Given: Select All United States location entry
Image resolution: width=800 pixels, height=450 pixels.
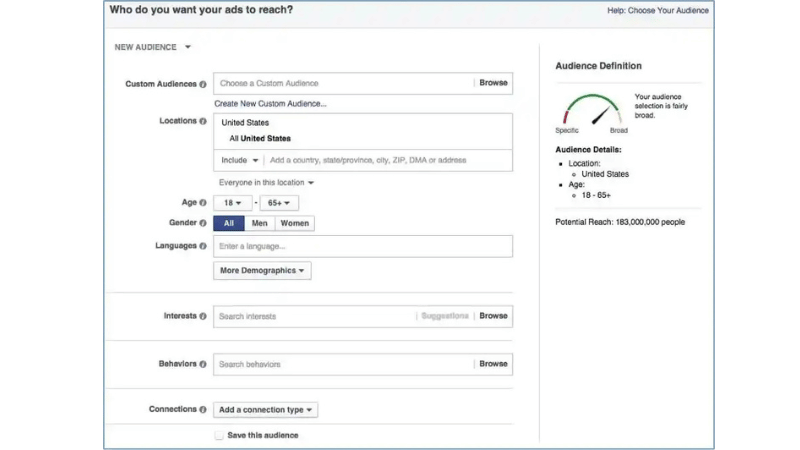Looking at the screenshot, I should 260,138.
